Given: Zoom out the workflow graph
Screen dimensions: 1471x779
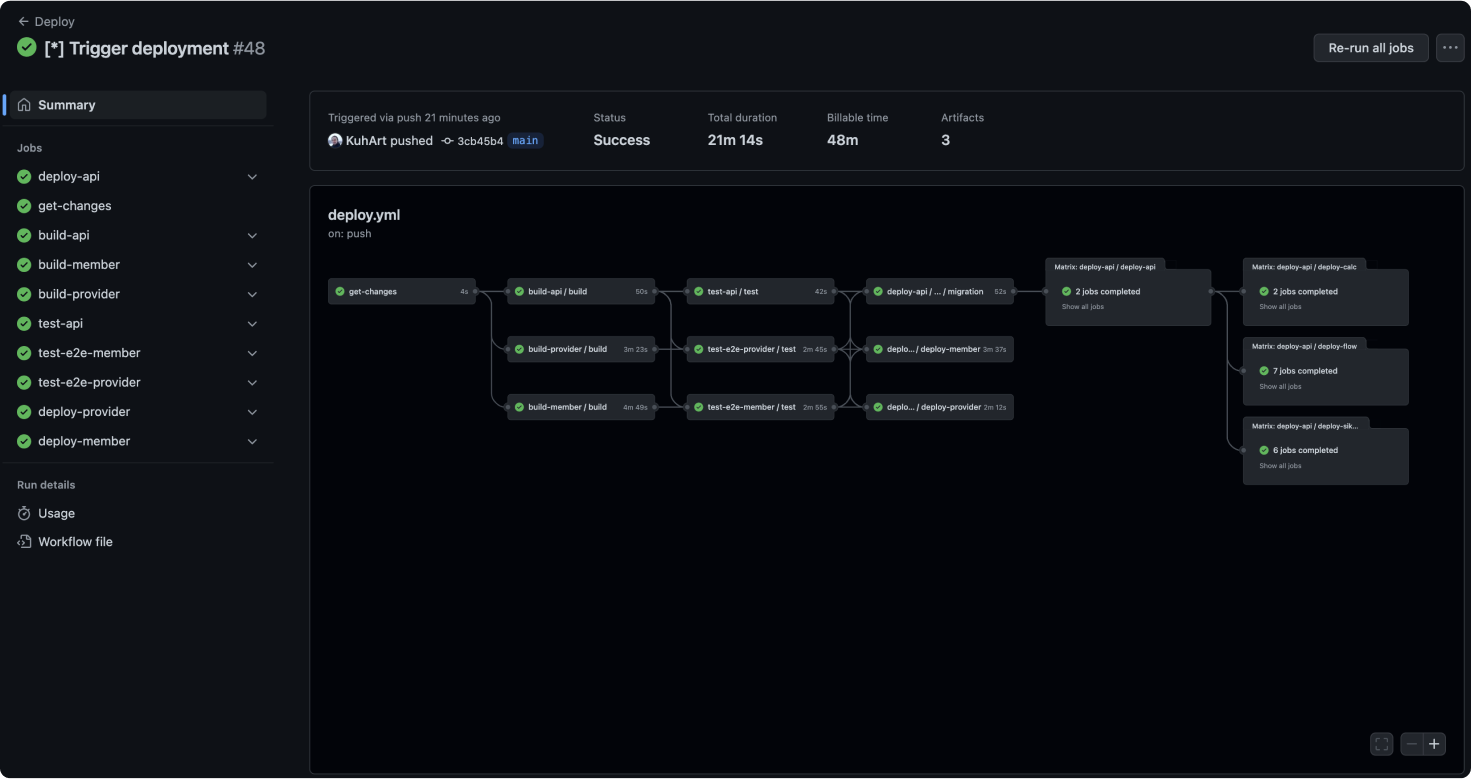Looking at the screenshot, I should [1411, 744].
